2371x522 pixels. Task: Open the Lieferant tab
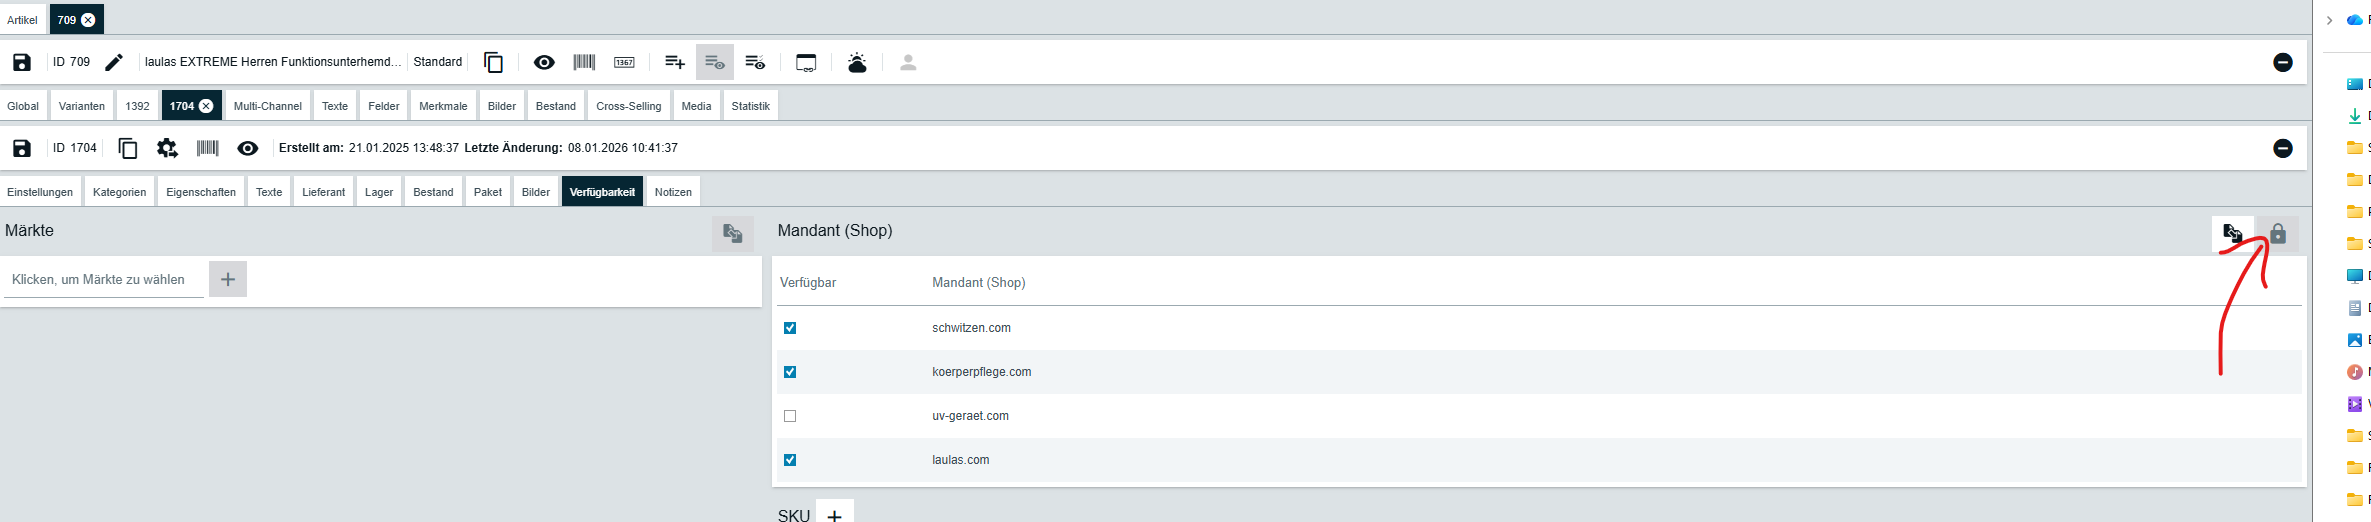(323, 192)
